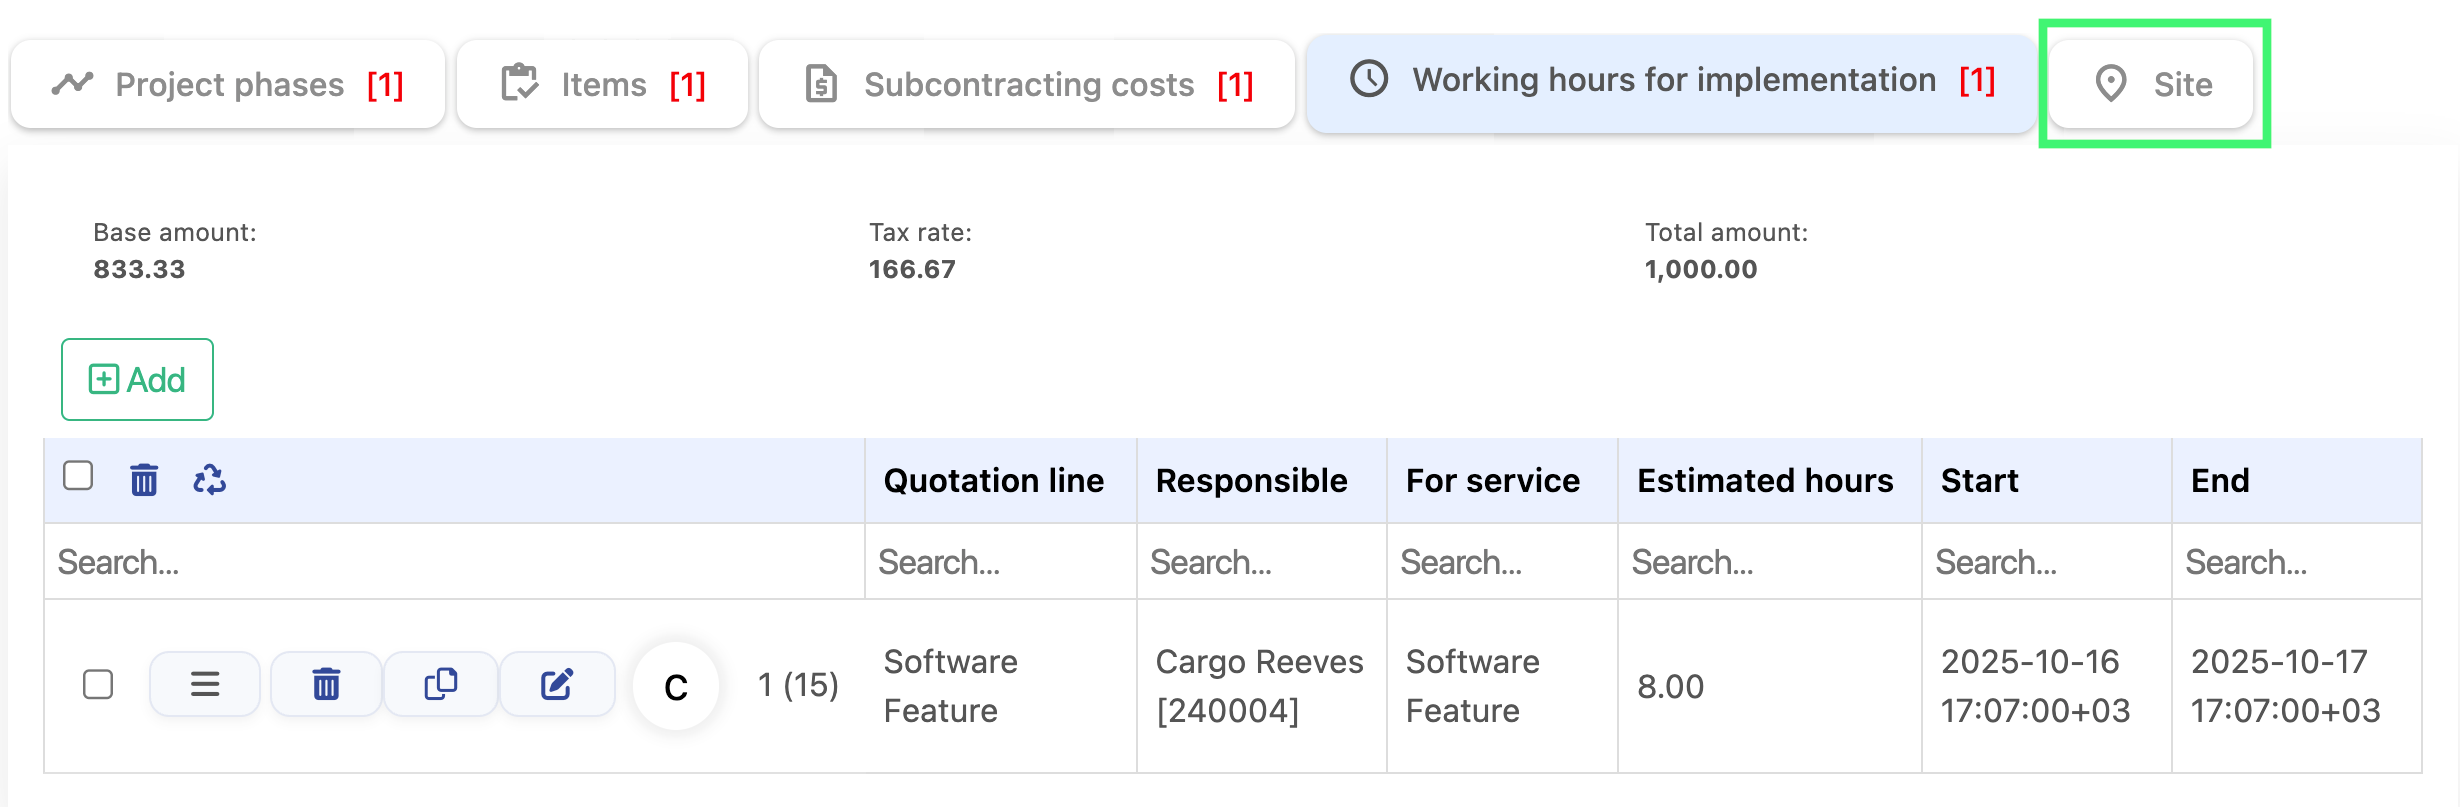Switch to the Project phases tab
Viewport: 2460px width, 807px height.
coord(228,85)
